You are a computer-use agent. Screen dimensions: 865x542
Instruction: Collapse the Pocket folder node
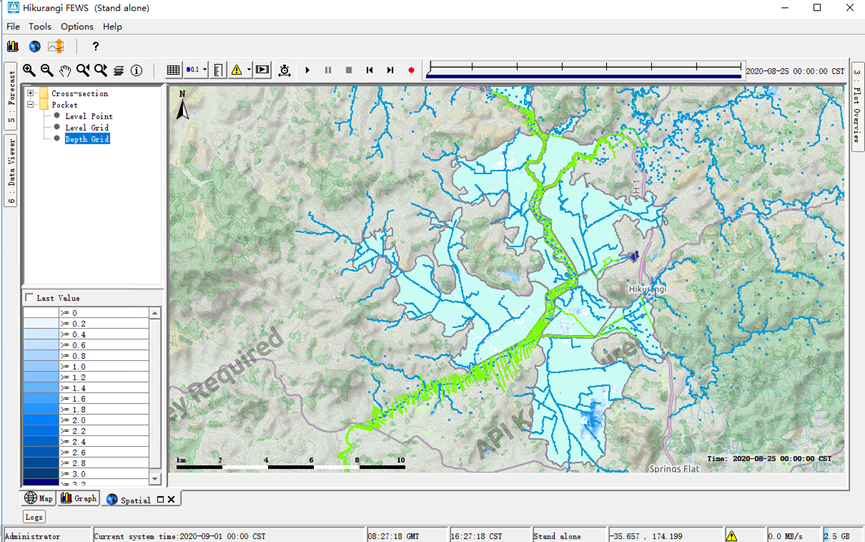tap(31, 104)
